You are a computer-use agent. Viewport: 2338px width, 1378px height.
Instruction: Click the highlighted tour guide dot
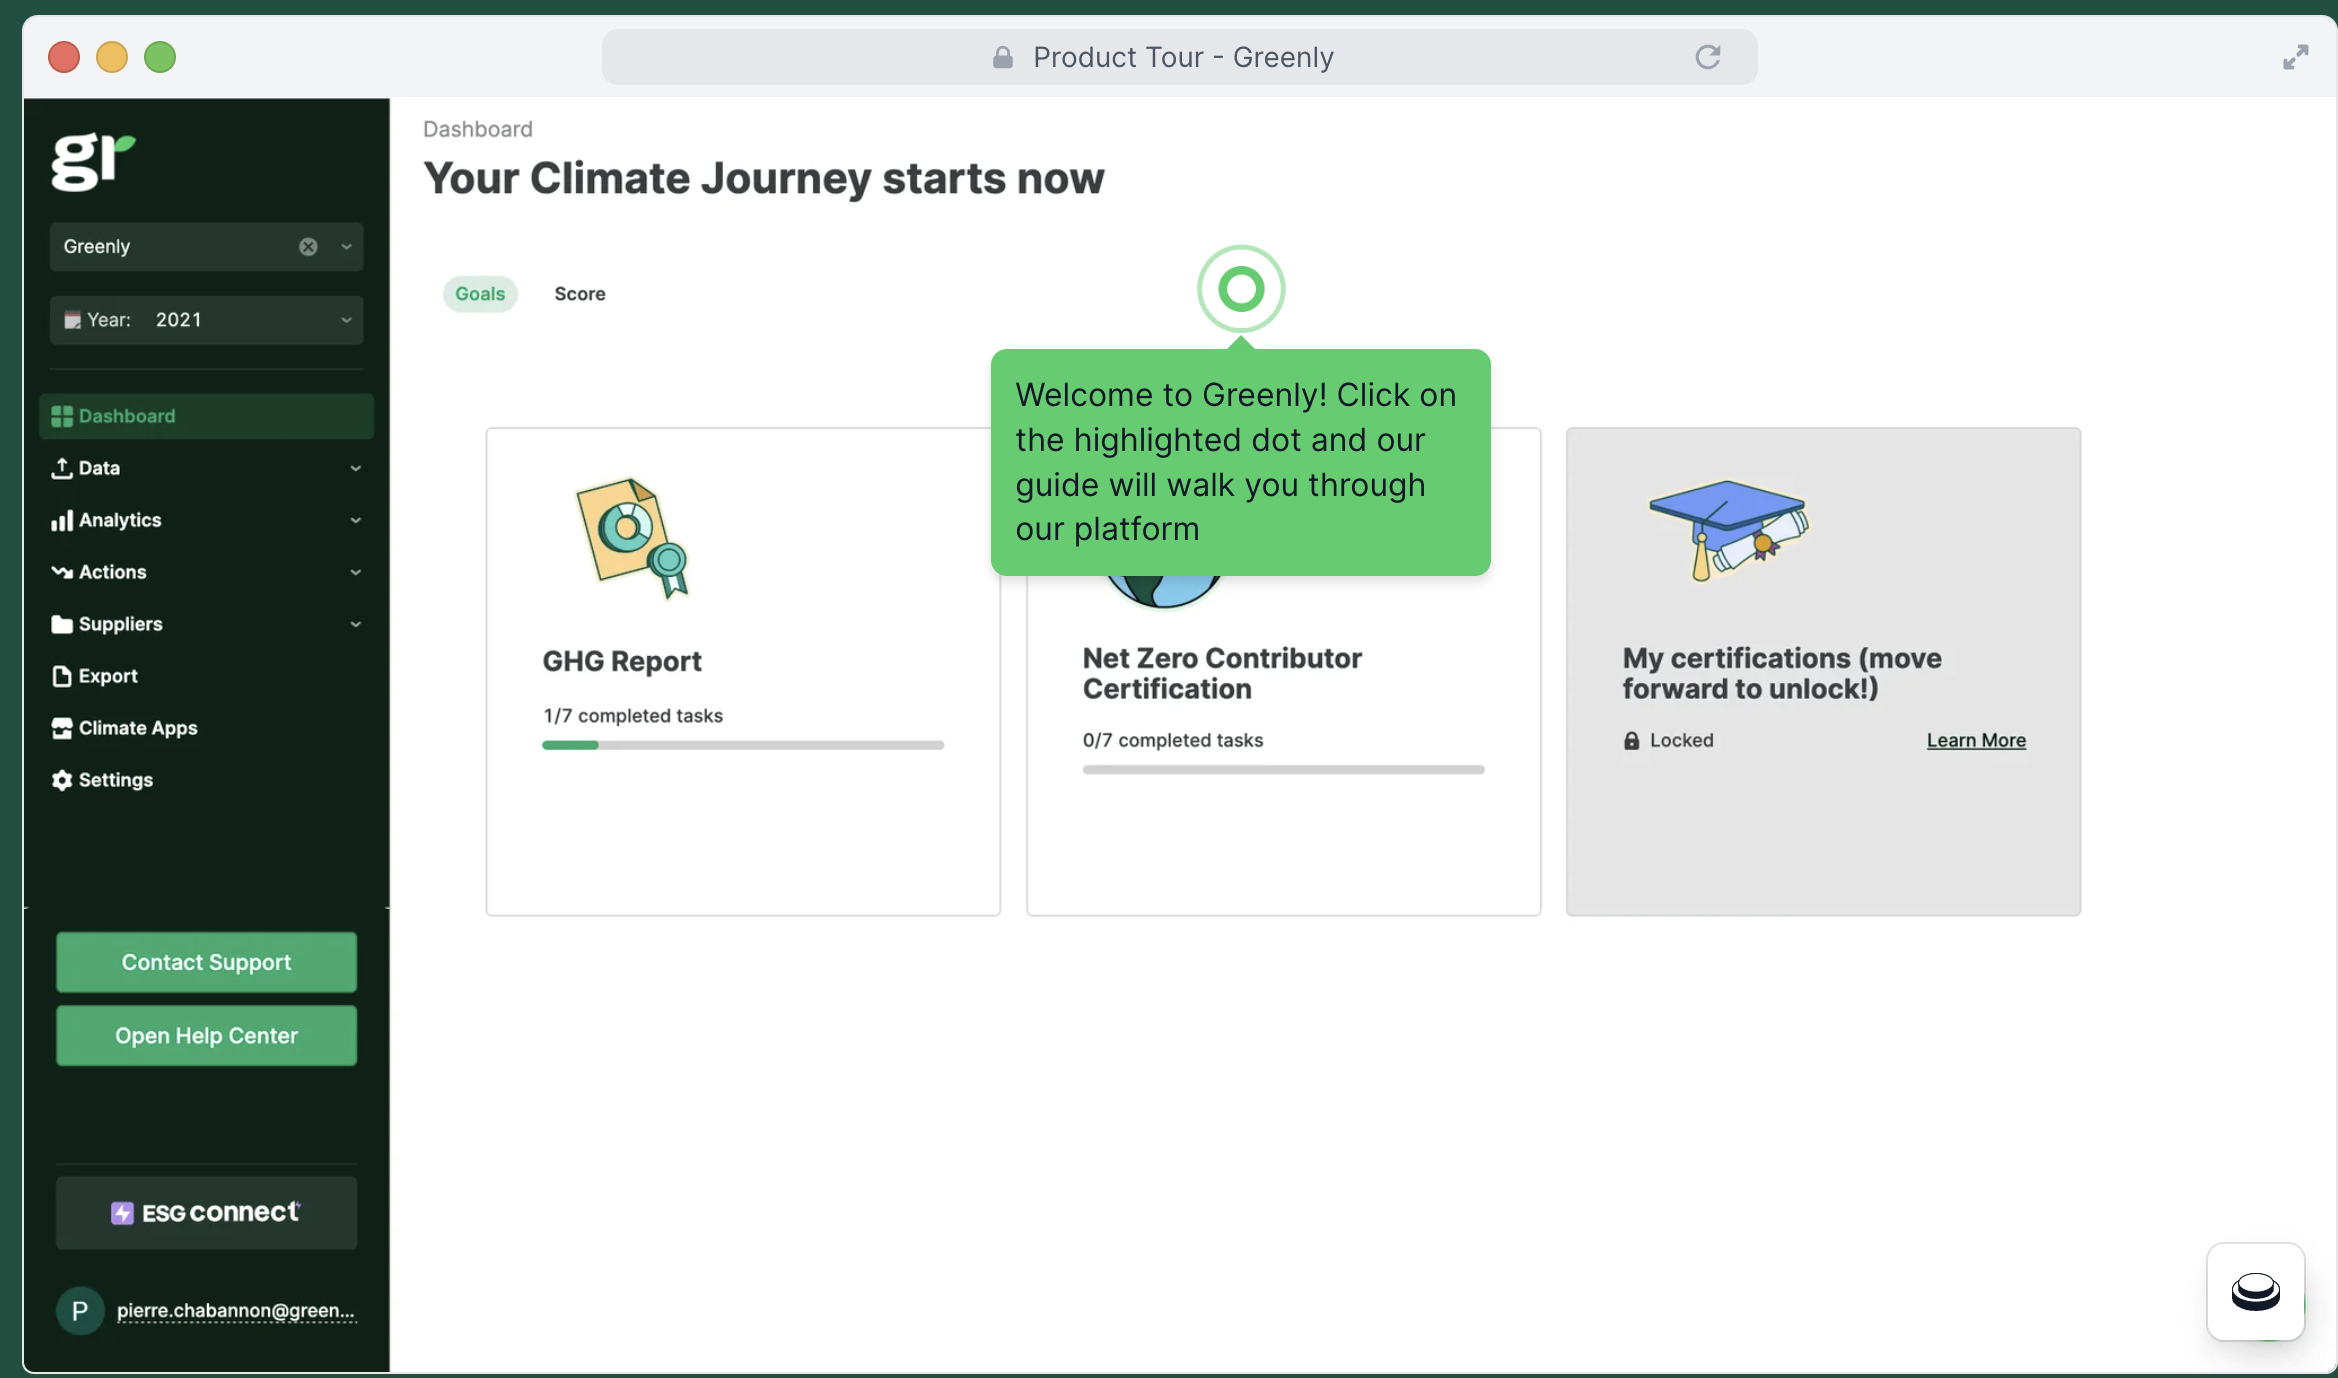coord(1241,289)
